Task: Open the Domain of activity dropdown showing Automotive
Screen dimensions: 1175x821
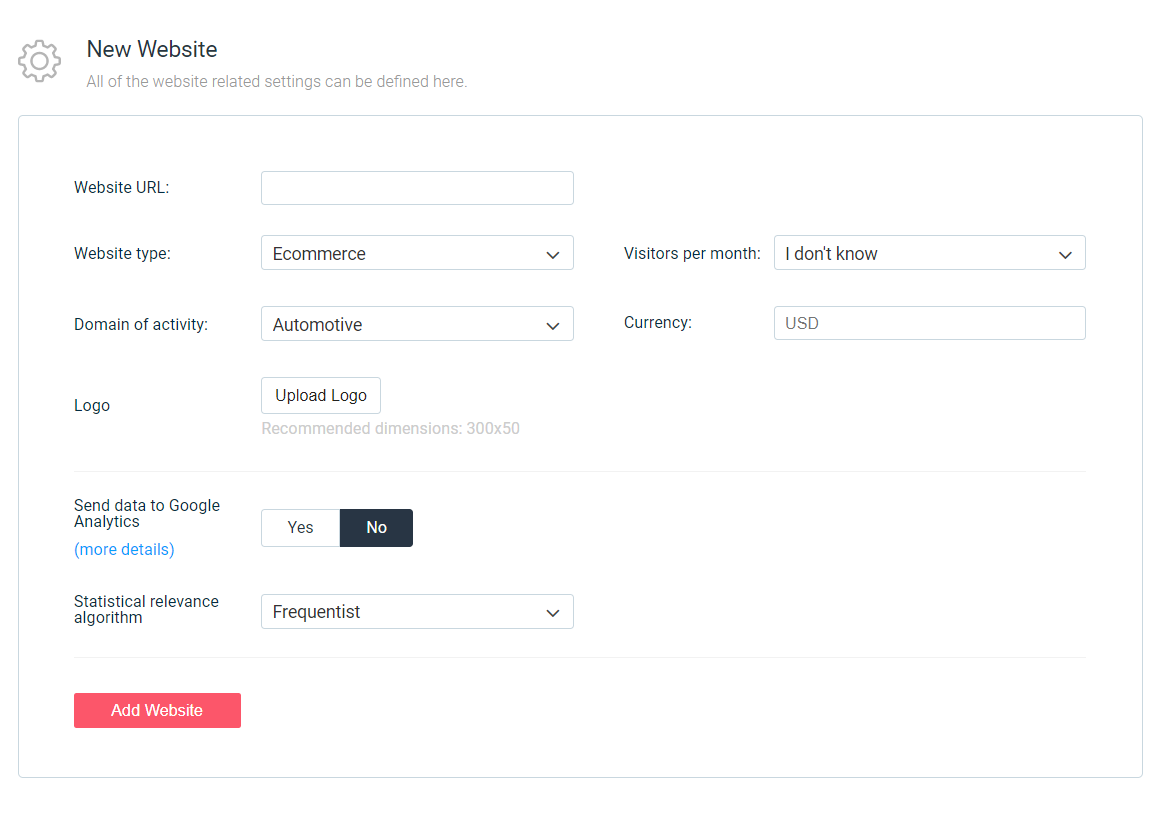Action: (x=416, y=324)
